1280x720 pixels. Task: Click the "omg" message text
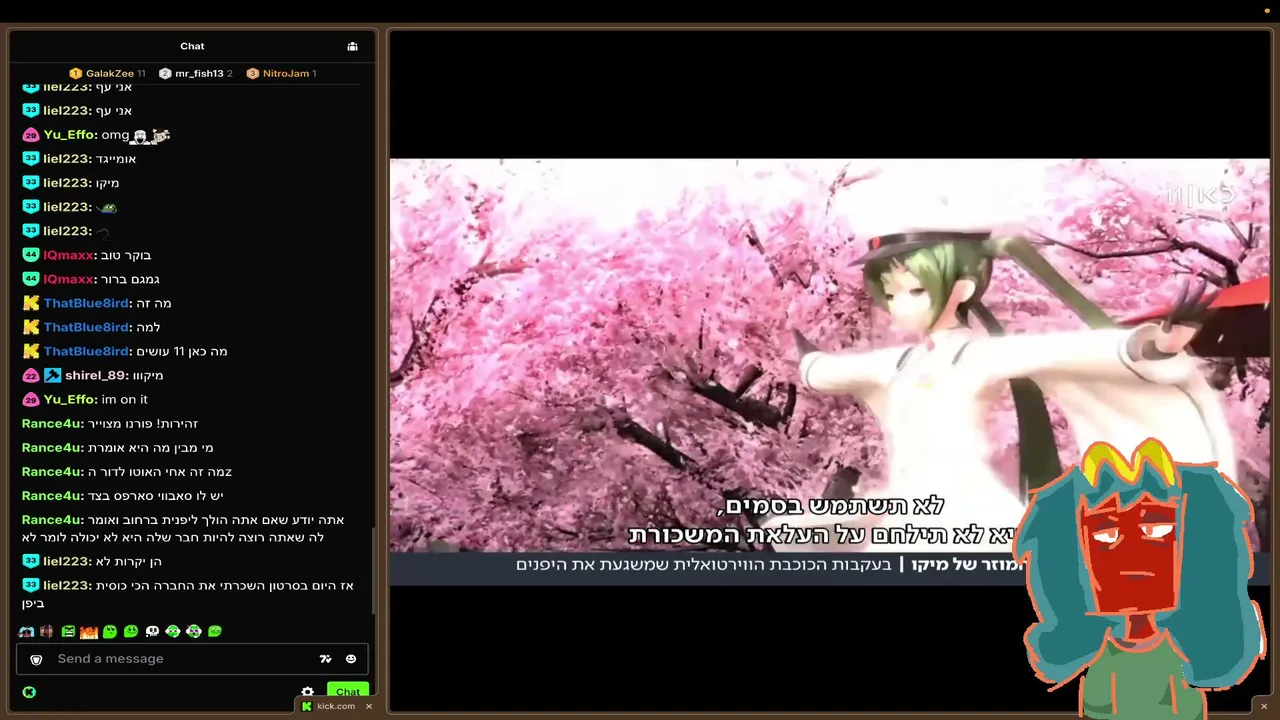coord(115,135)
